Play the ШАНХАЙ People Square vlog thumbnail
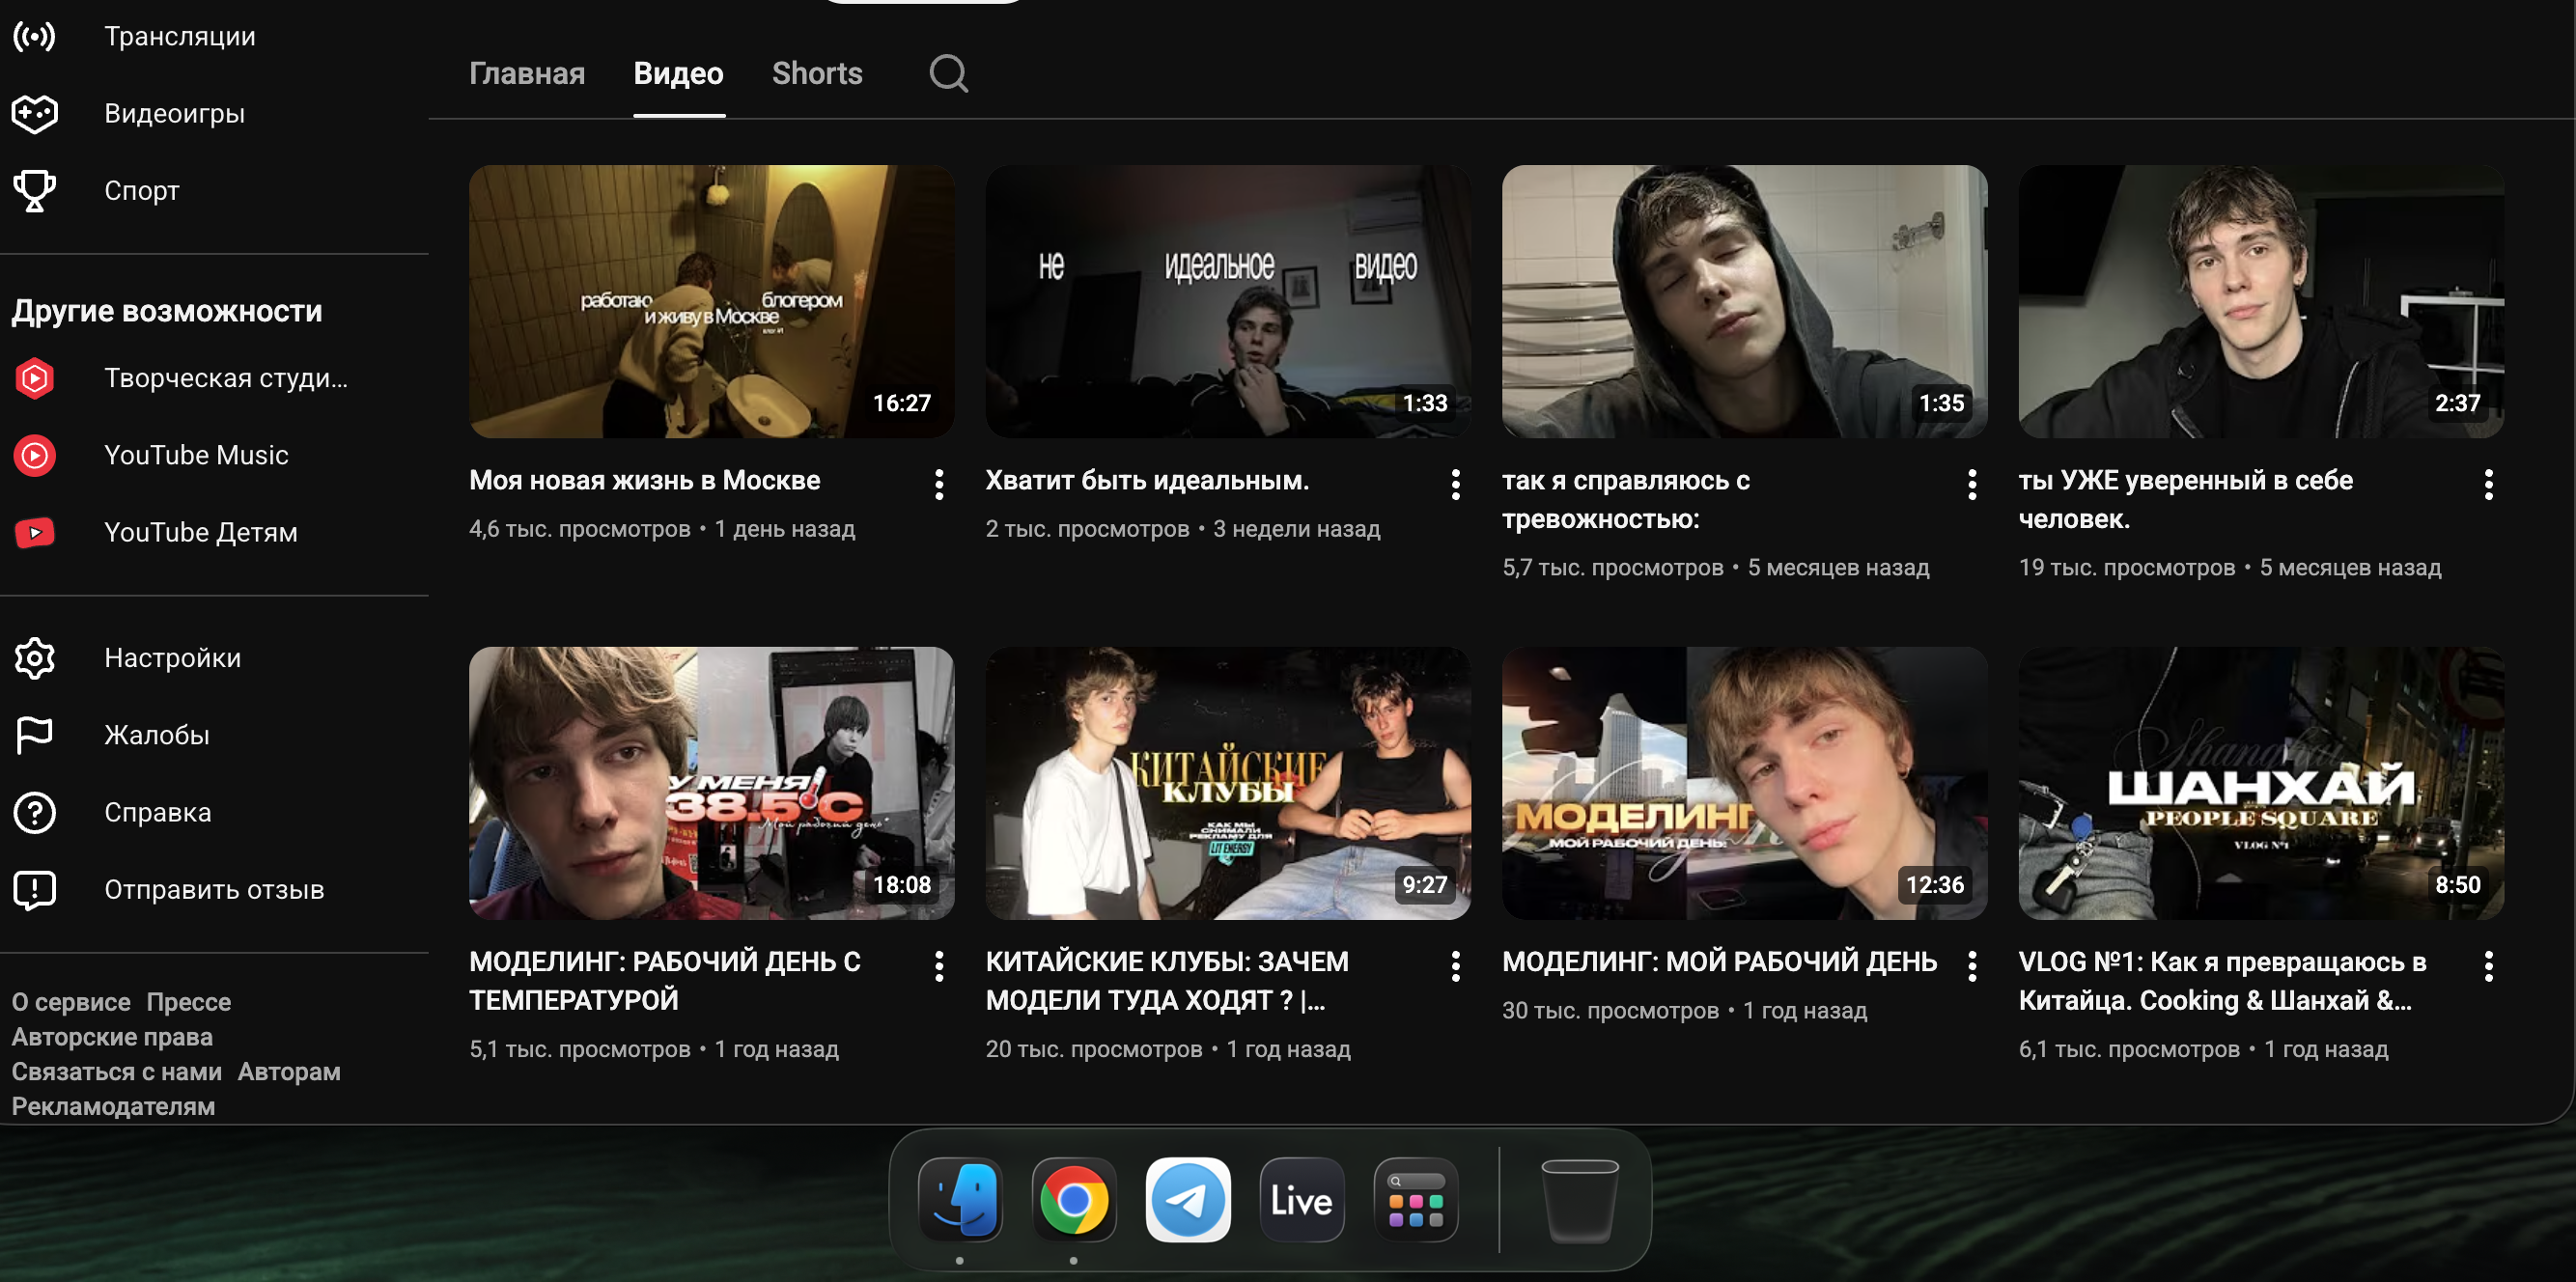Screen dimensions: 2576x1282 point(2260,783)
